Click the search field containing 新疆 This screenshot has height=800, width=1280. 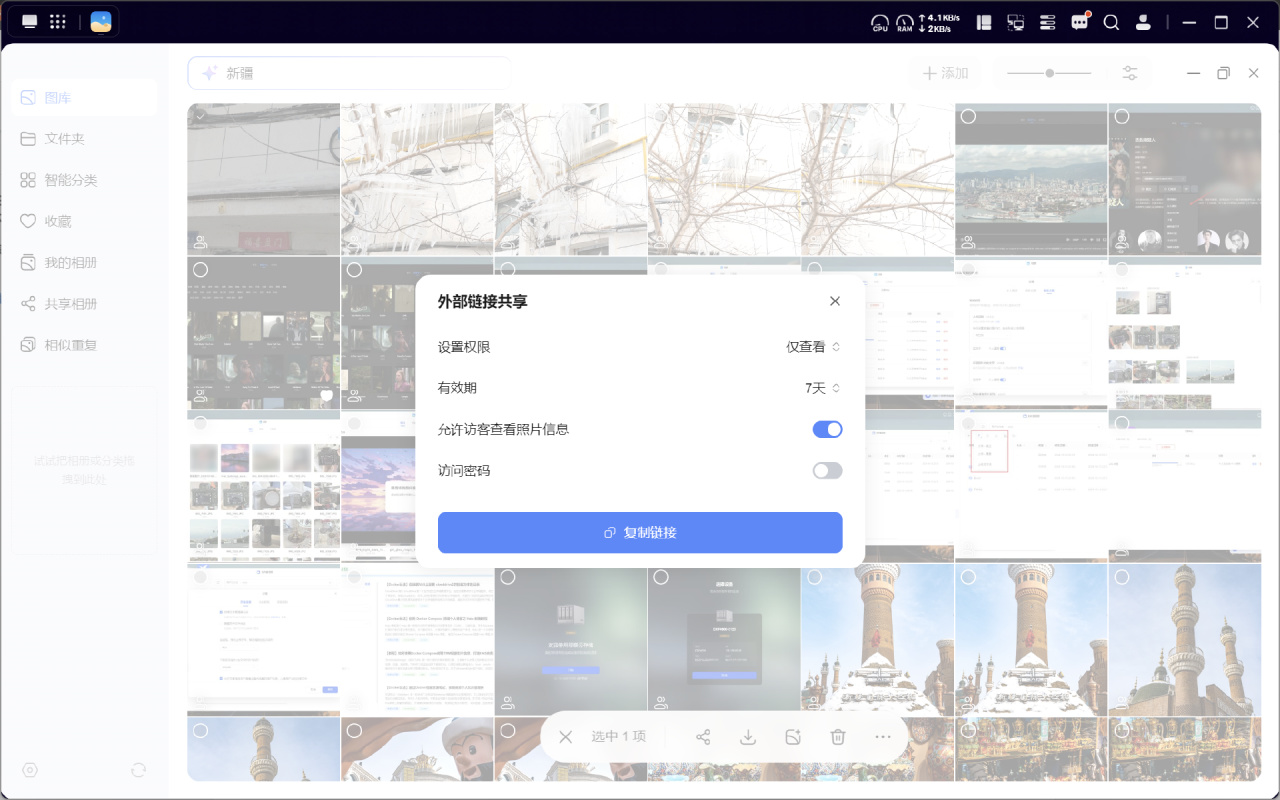[349, 73]
